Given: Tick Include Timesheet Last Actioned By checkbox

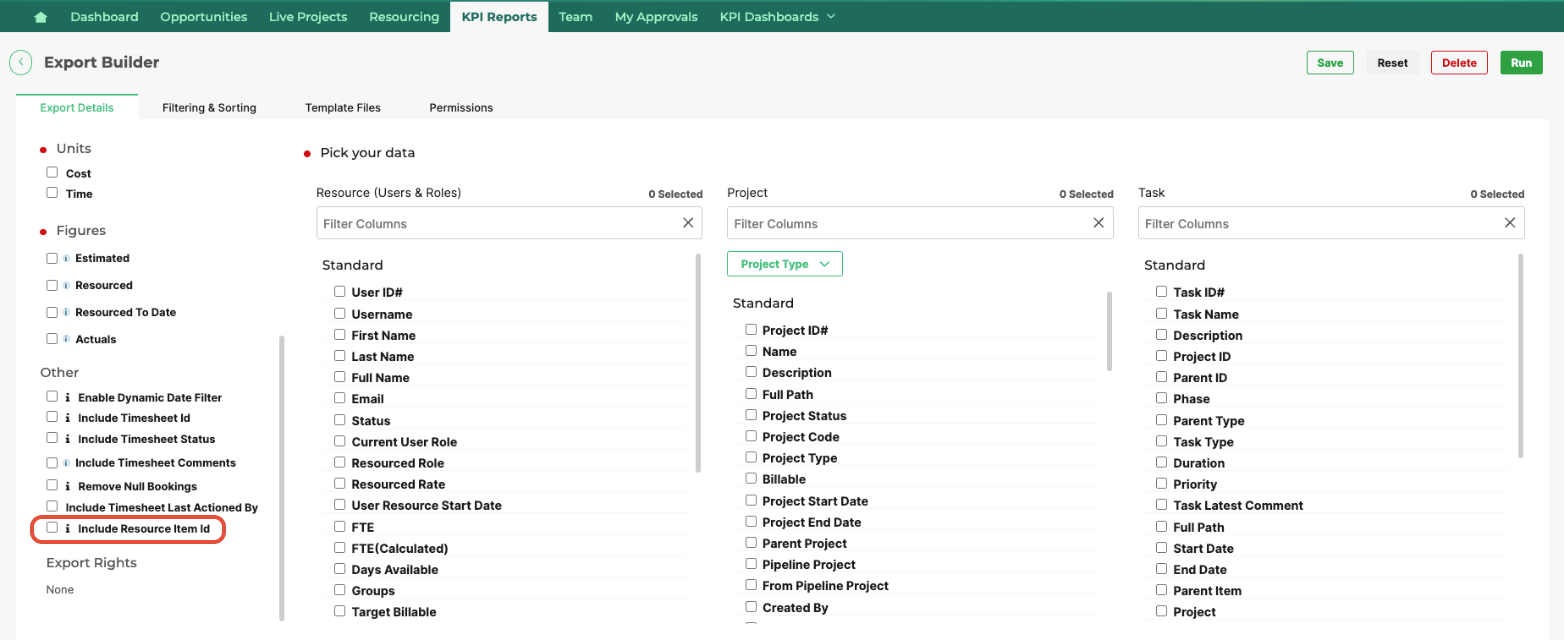Looking at the screenshot, I should click(x=52, y=506).
